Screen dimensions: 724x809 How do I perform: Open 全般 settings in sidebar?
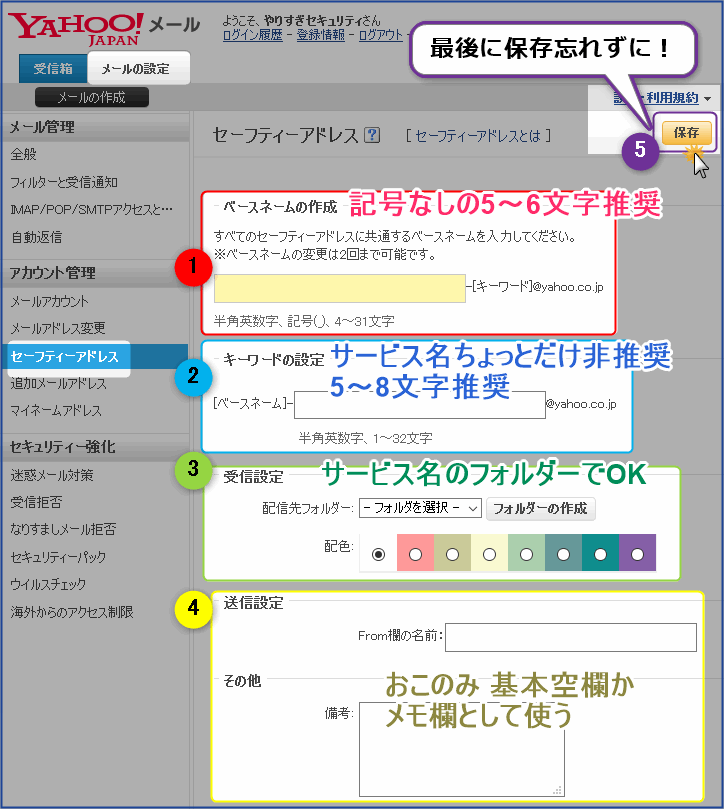tap(24, 154)
